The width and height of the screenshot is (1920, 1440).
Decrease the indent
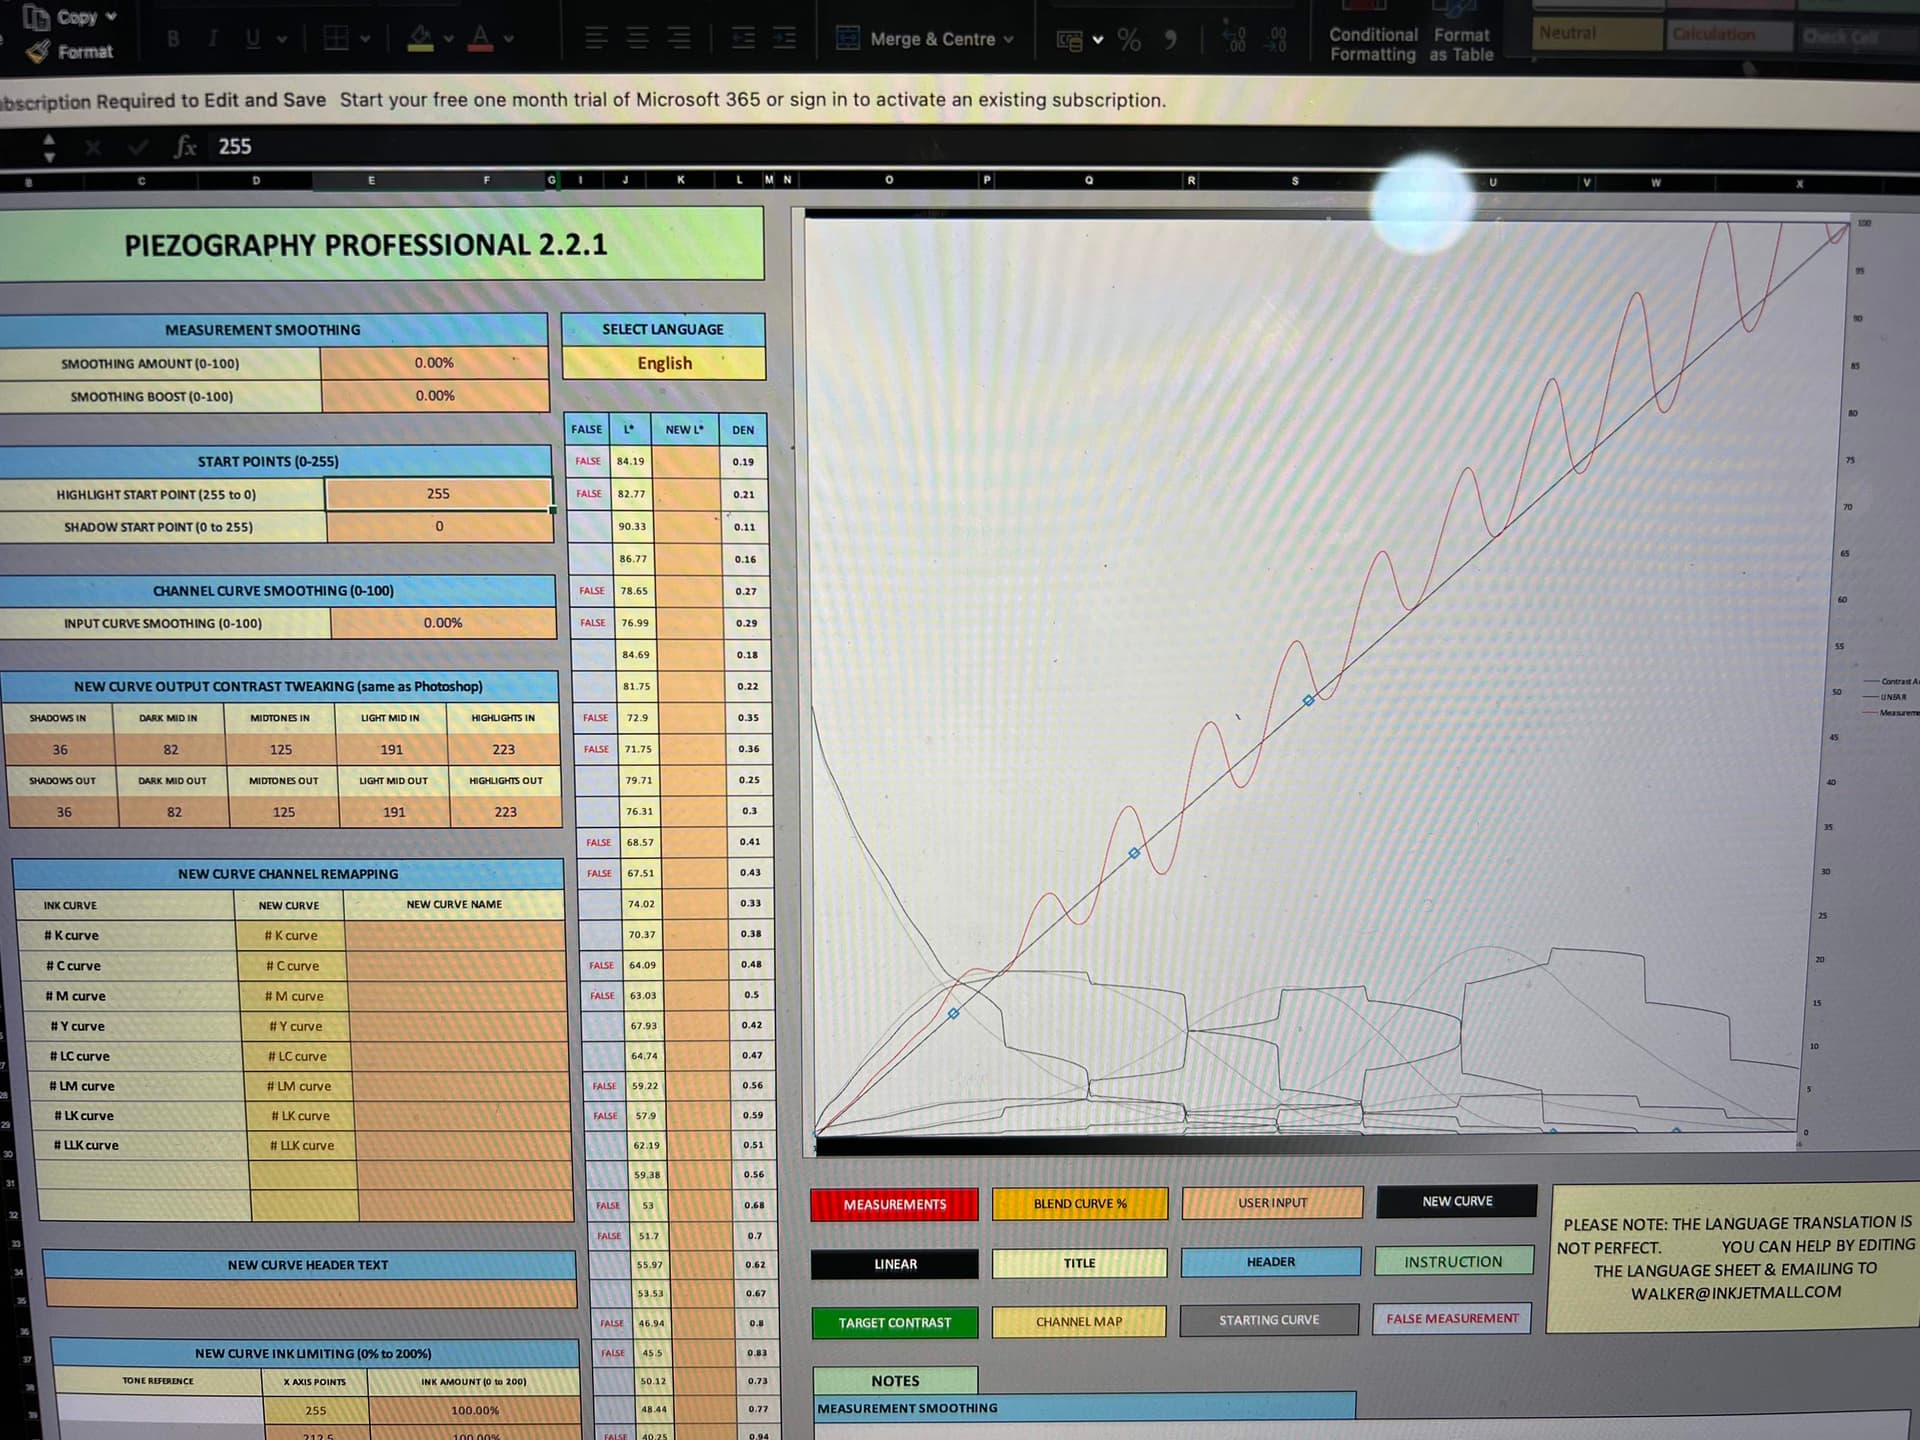click(x=743, y=39)
